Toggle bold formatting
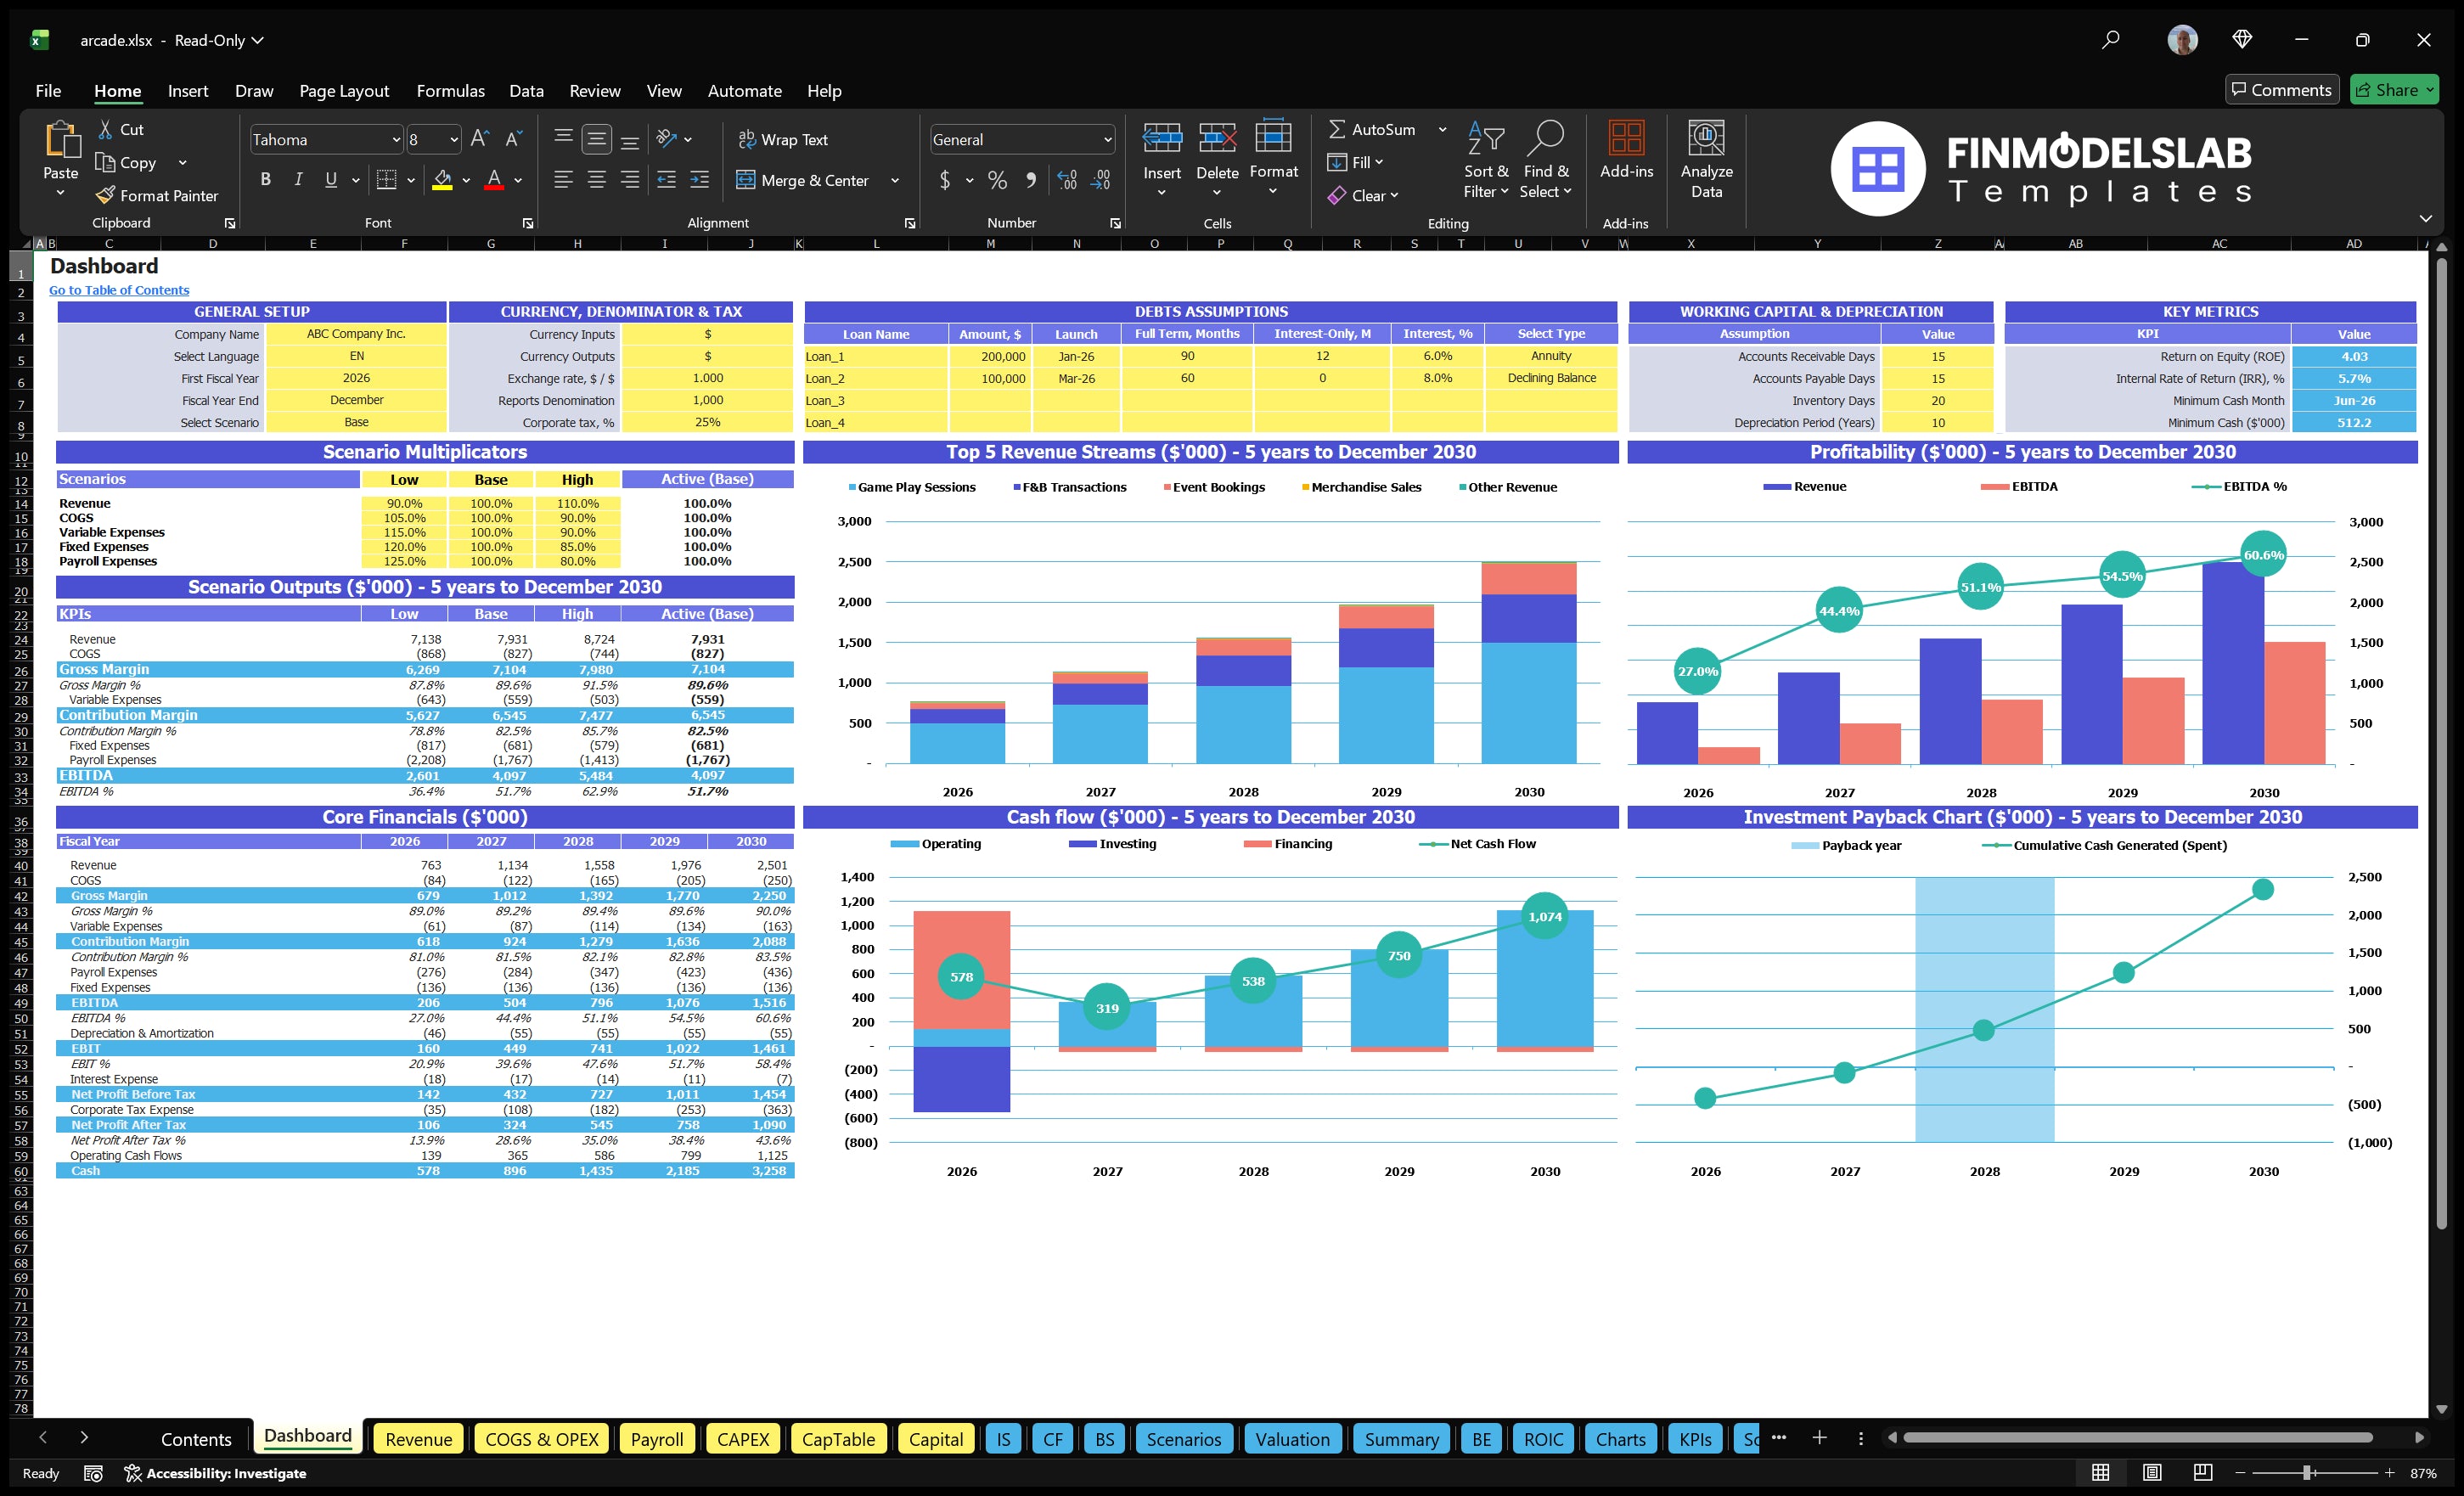 coord(265,179)
